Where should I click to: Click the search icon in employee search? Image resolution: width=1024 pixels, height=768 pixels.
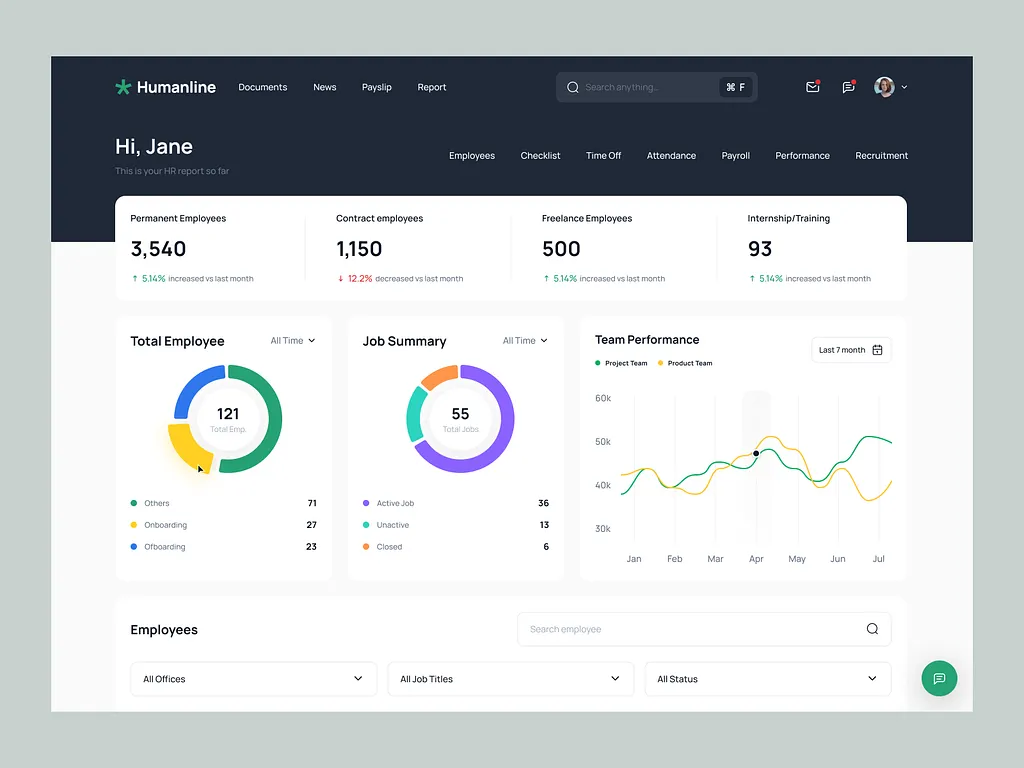[872, 629]
